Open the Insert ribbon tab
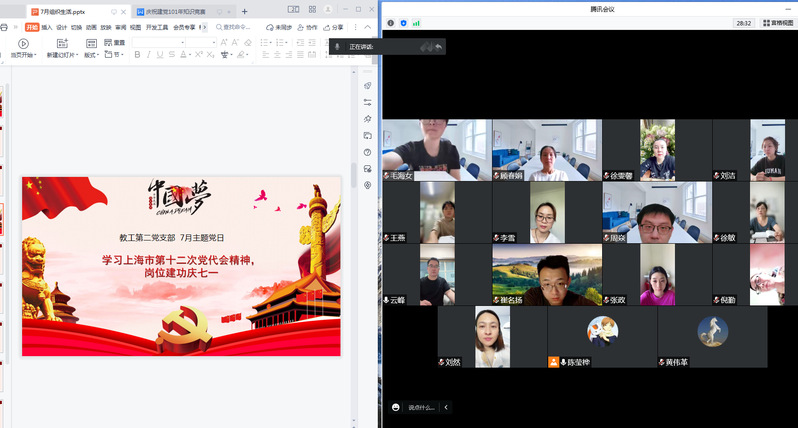 47,27
